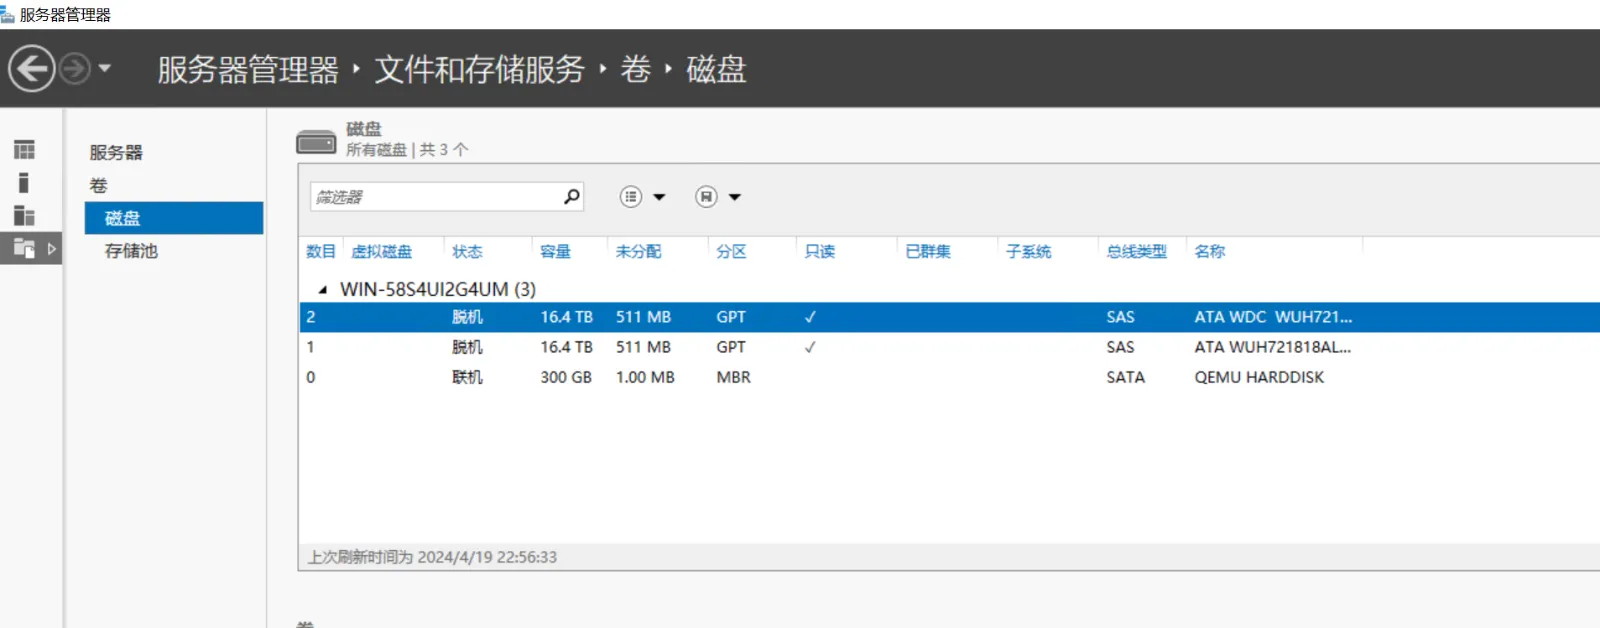Click the forward navigation arrow button
1600x628 pixels.
click(x=74, y=69)
